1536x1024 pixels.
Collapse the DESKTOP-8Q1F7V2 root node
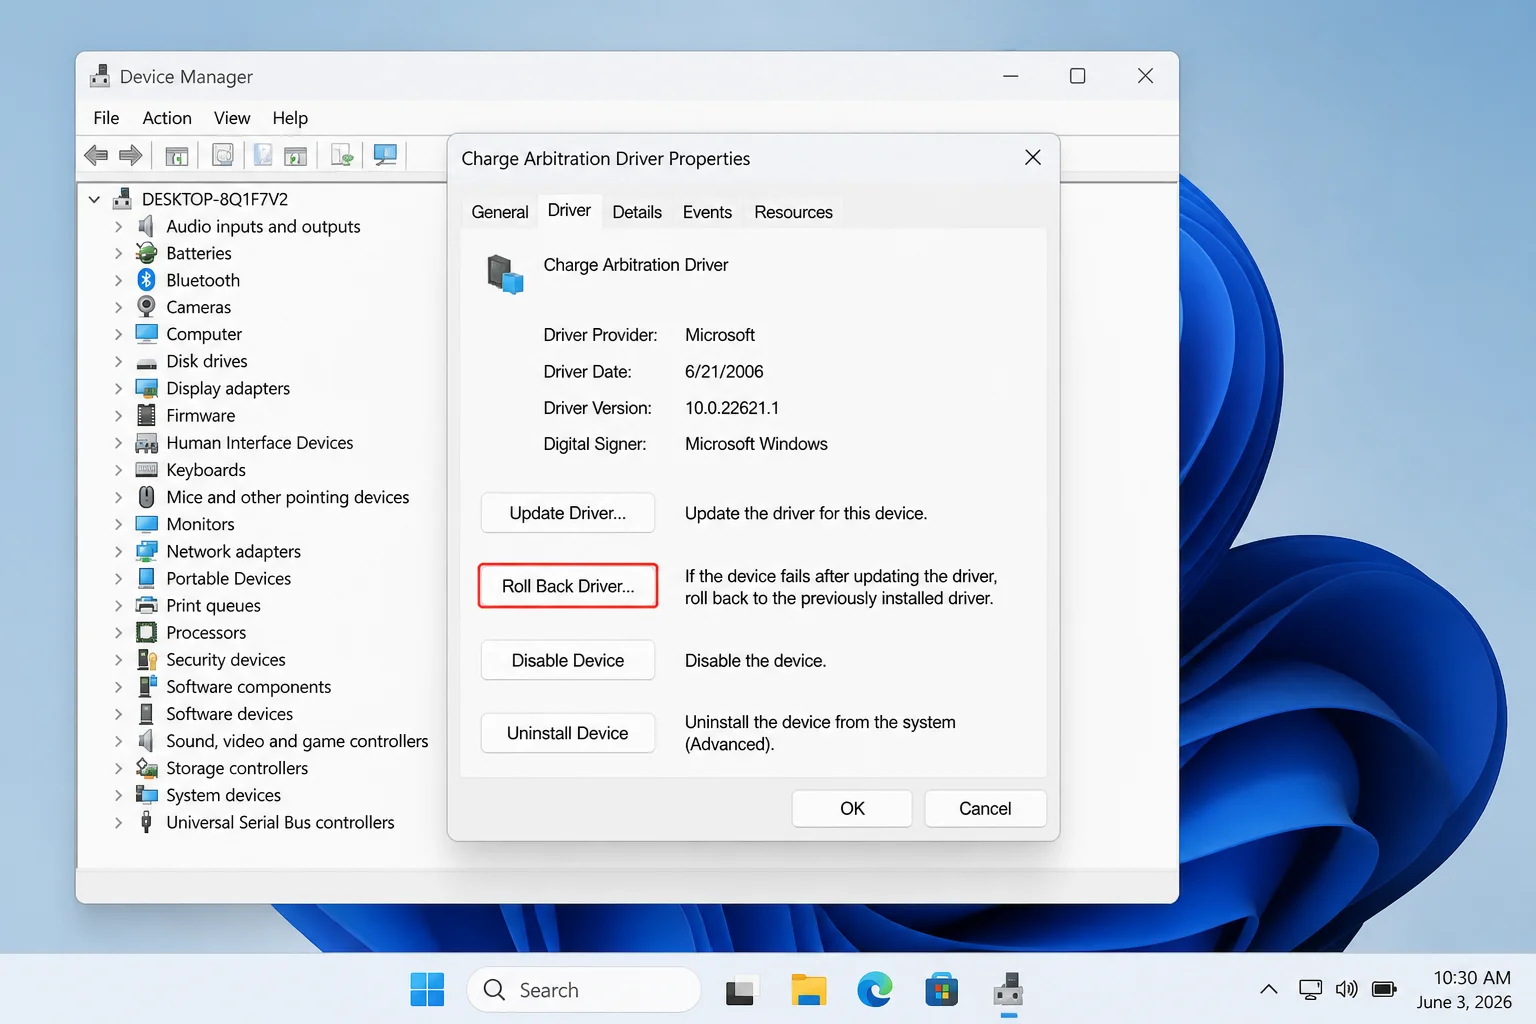point(94,199)
